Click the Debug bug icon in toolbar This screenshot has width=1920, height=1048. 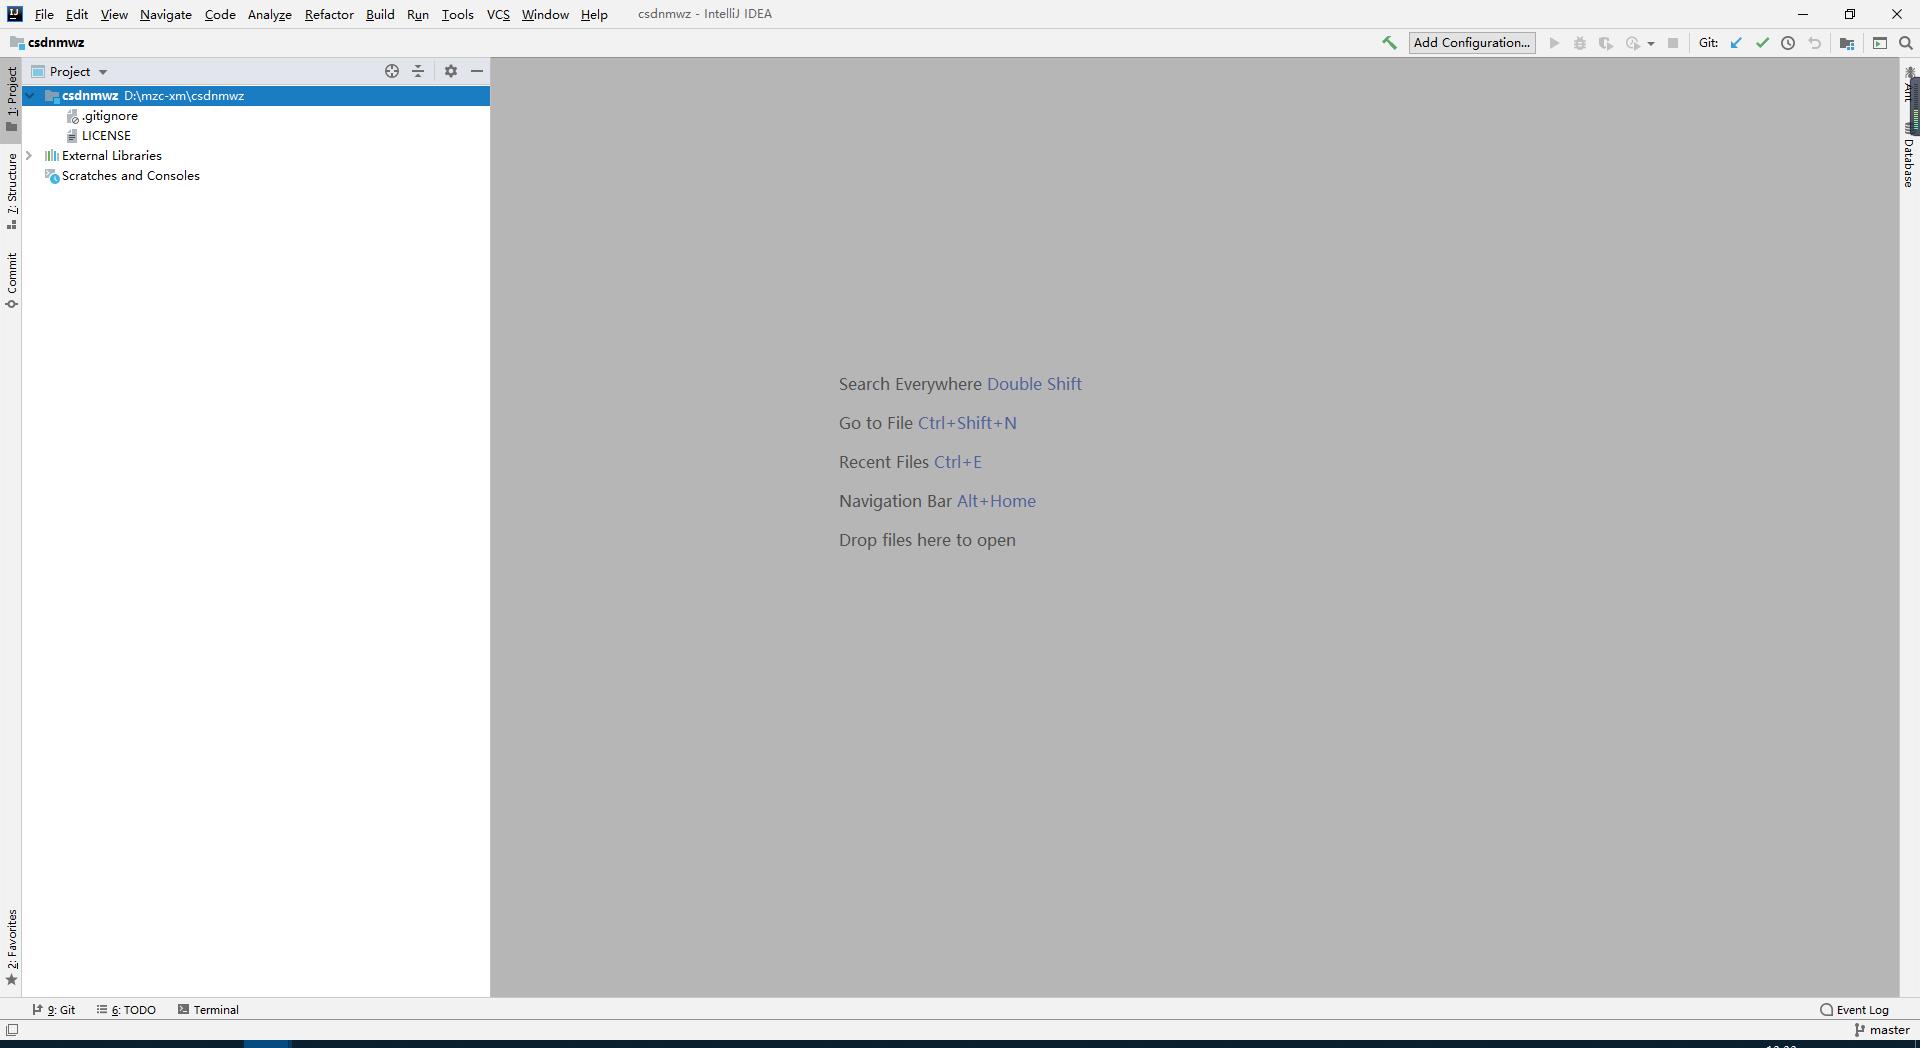pos(1580,43)
